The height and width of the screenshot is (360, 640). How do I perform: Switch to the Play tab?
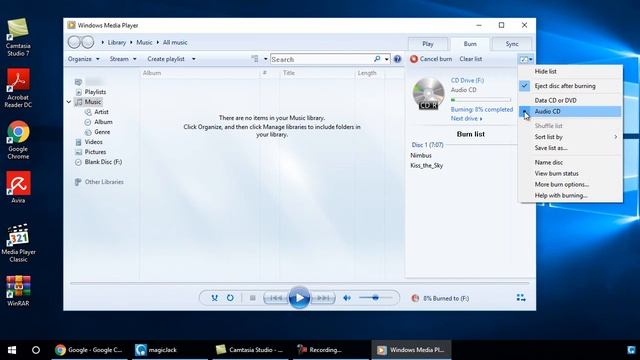tap(427, 44)
